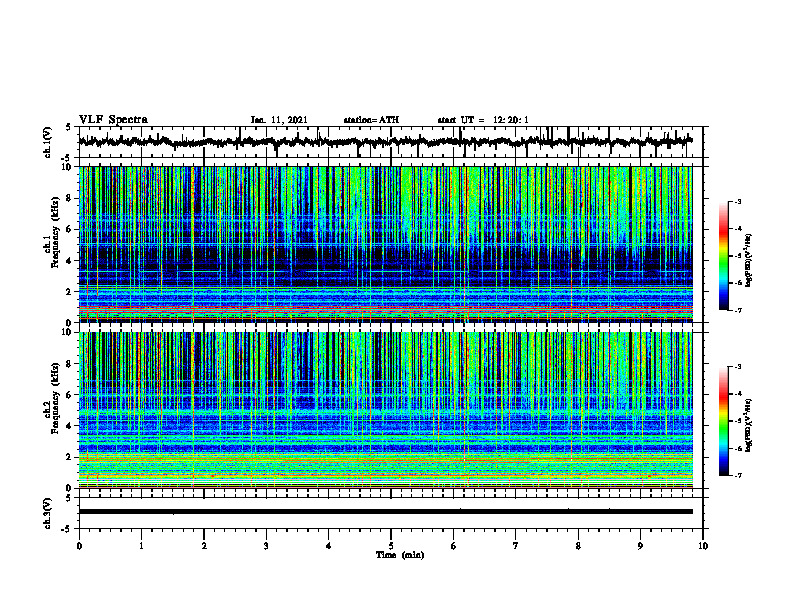Image resolution: width=792 pixels, height=612 pixels.
Task: Select the ch.1 "Frequency (kHz)" axis label
Action: click(57, 233)
